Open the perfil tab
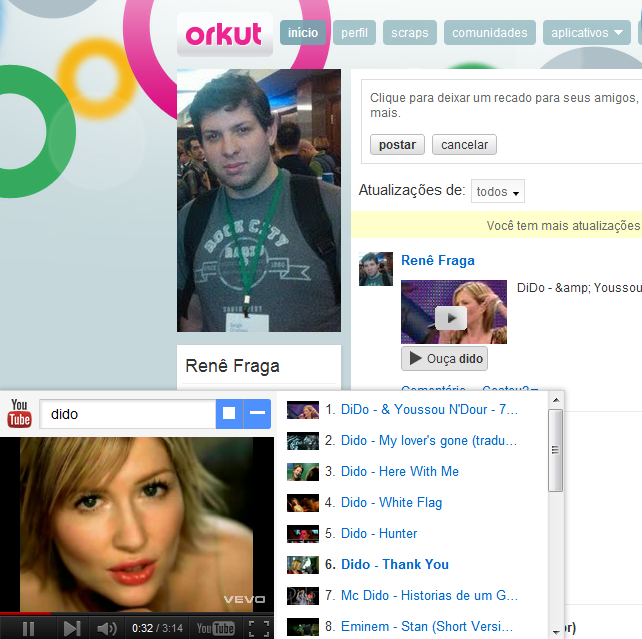The height and width of the screenshot is (639, 642). click(355, 32)
